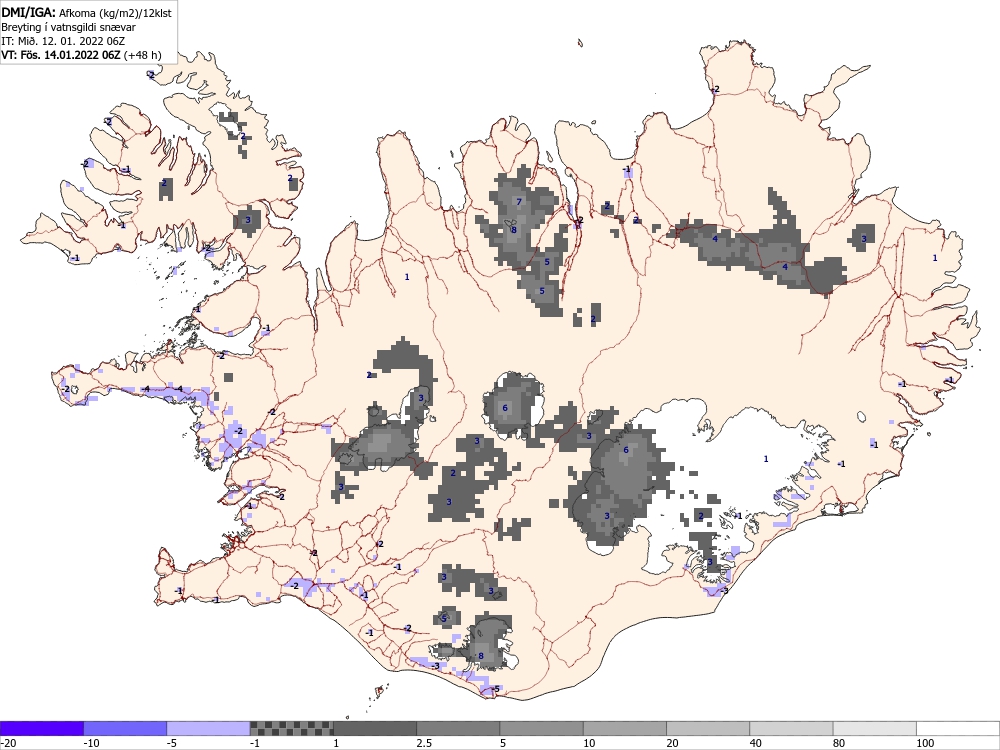
Task: Pick the gray 2.5 to 5 legend swatch
Action: coord(458,728)
